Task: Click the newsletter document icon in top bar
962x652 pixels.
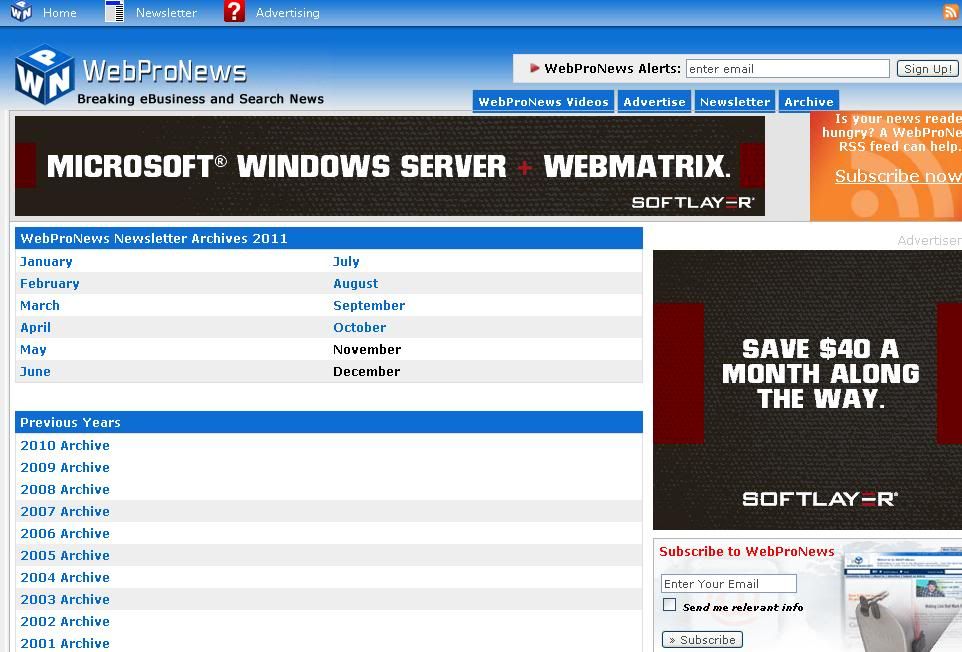Action: (114, 11)
